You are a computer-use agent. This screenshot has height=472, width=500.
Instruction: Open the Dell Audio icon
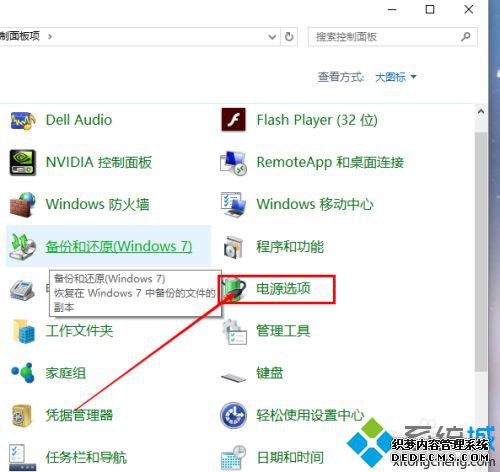pos(22,121)
